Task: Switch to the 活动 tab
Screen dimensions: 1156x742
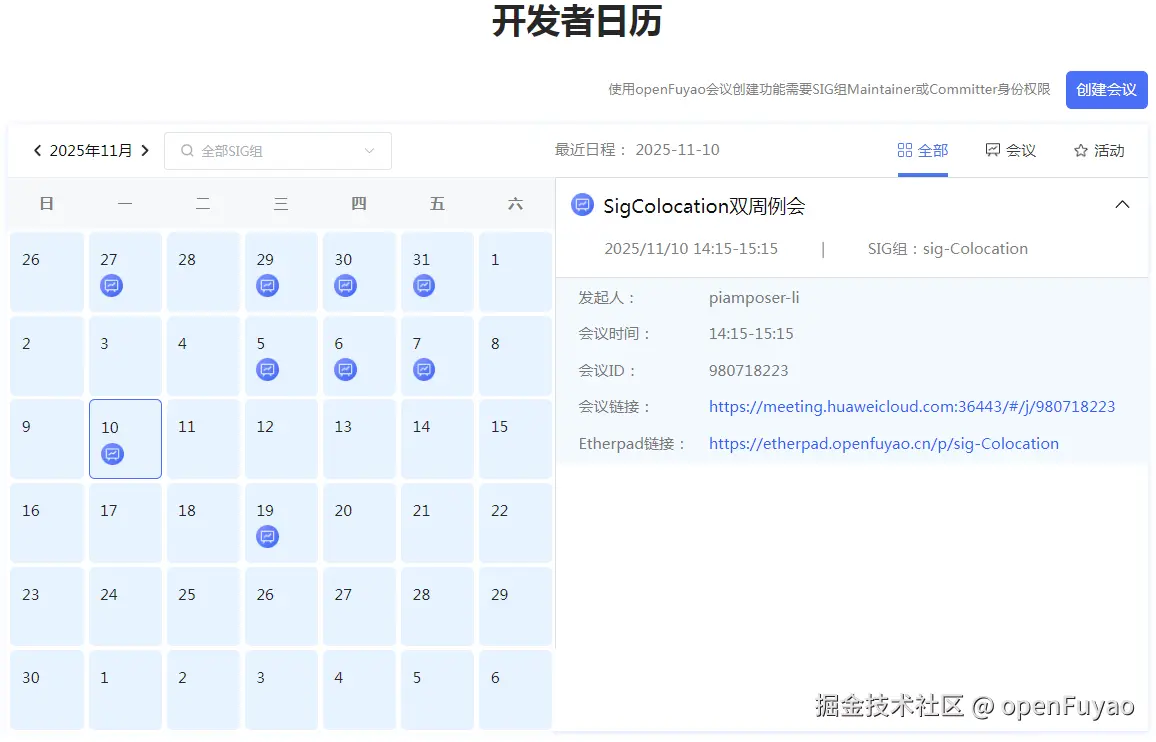Action: click(x=1100, y=150)
